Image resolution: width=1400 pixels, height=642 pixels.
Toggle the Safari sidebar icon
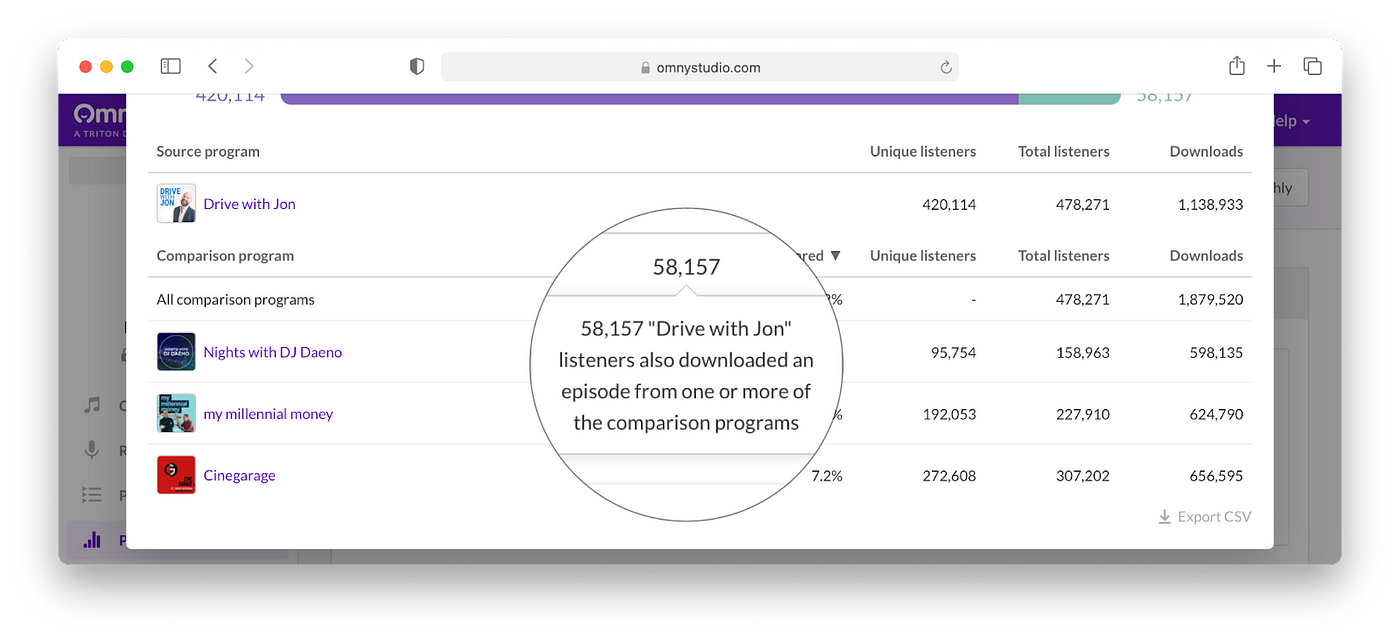tap(171, 66)
